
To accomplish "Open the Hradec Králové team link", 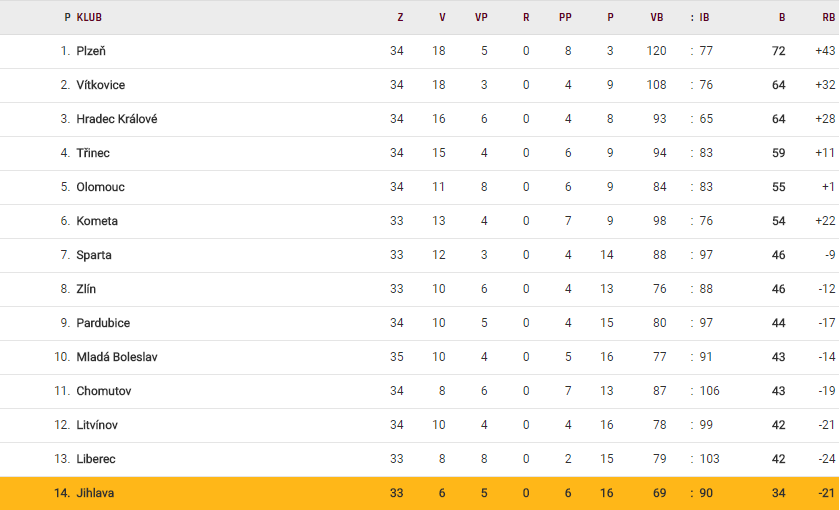I will 117,119.
